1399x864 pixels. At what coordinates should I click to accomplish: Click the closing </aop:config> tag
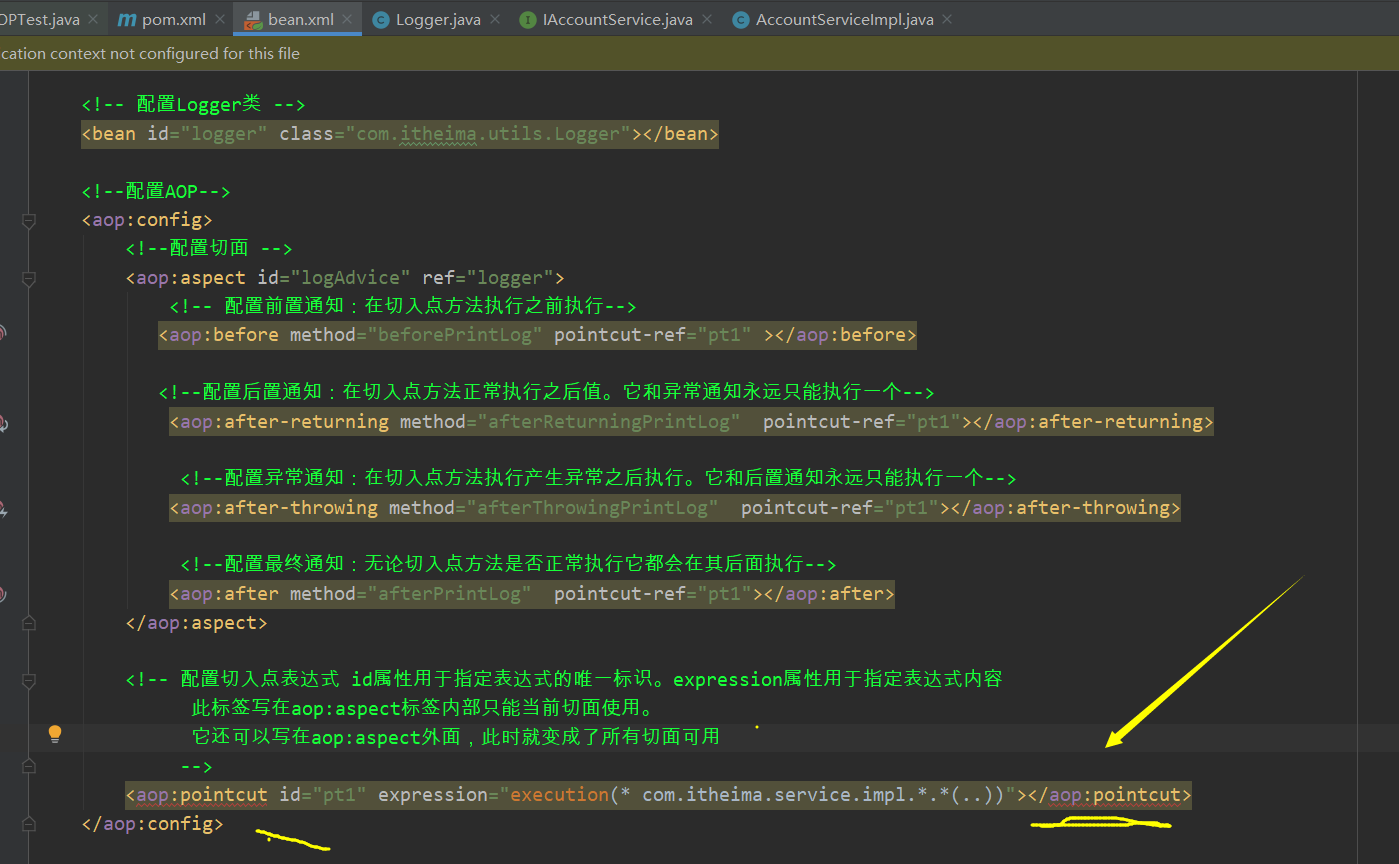[153, 824]
